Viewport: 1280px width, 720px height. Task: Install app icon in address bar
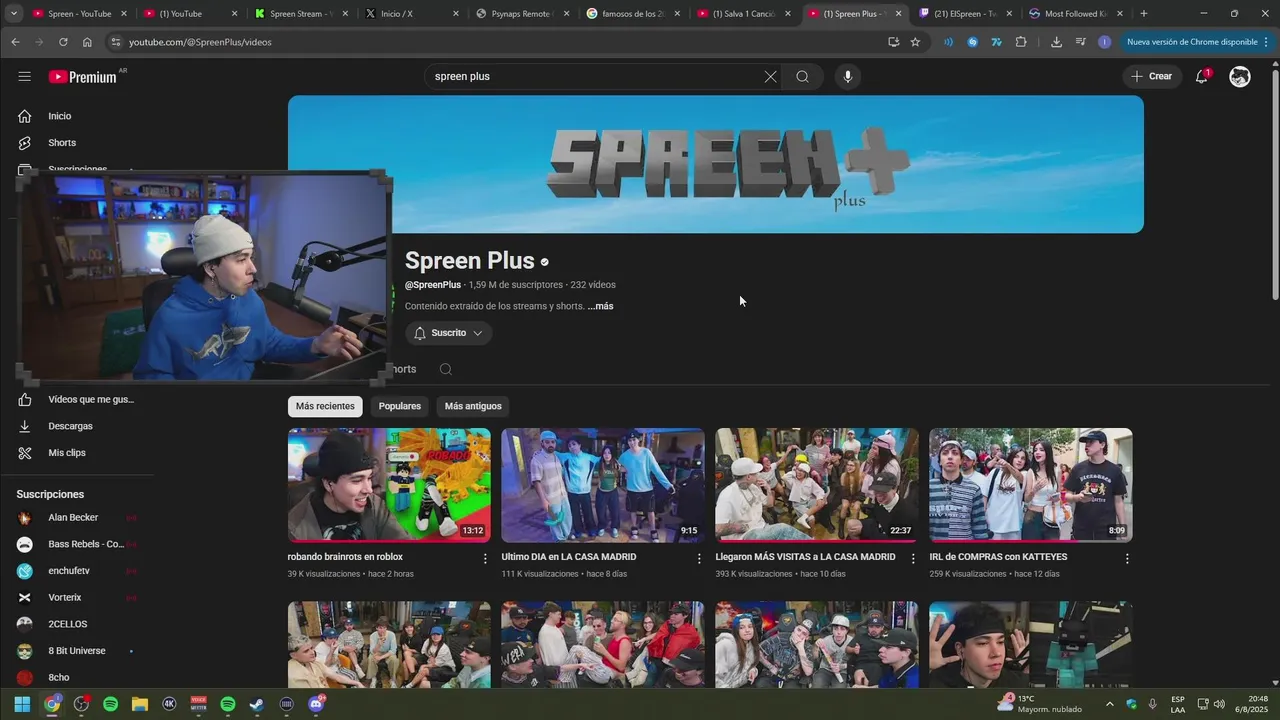point(893,42)
